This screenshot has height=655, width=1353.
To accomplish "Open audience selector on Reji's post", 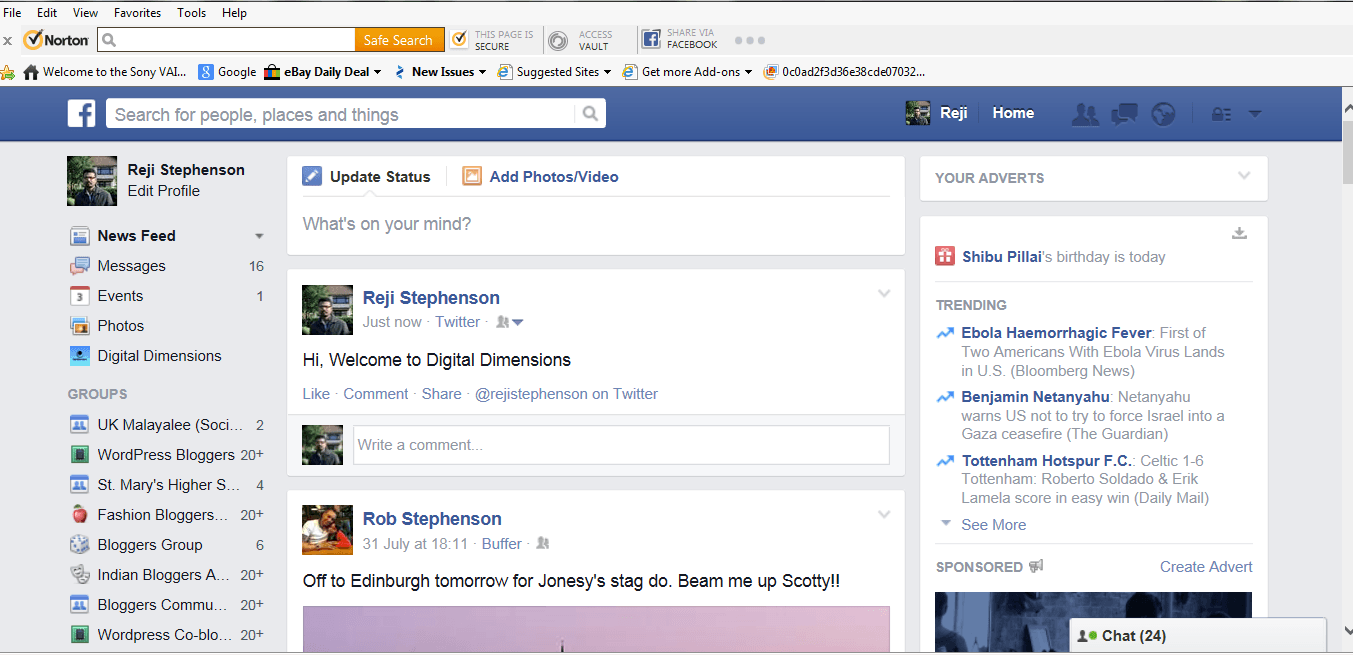I will pos(510,322).
